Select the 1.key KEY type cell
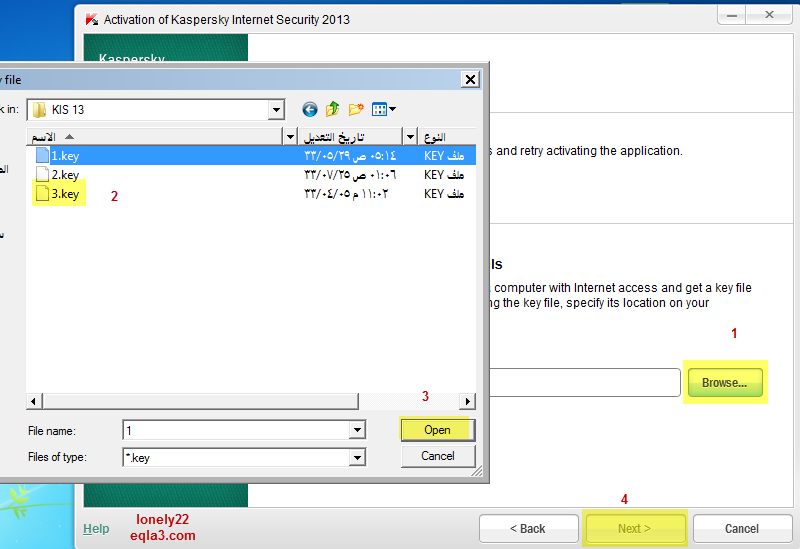Screen dimensions: 800x549 click(444, 156)
